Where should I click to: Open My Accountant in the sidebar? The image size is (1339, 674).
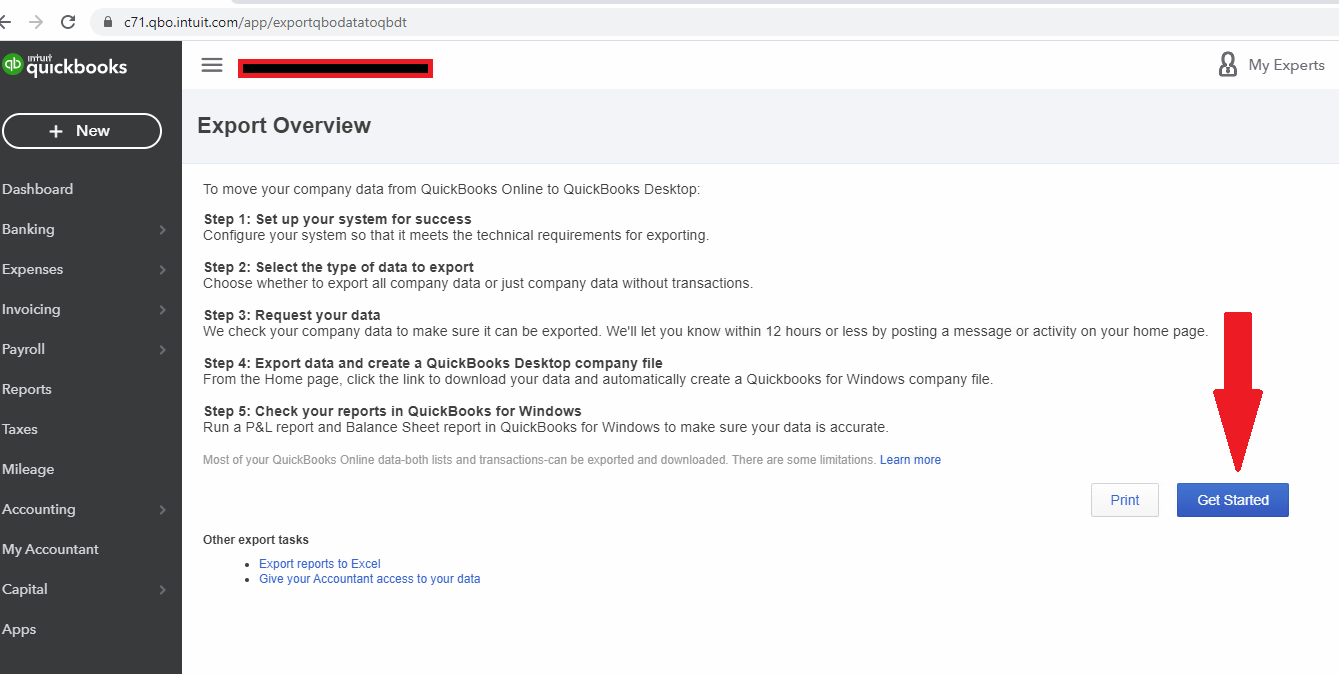(x=50, y=549)
